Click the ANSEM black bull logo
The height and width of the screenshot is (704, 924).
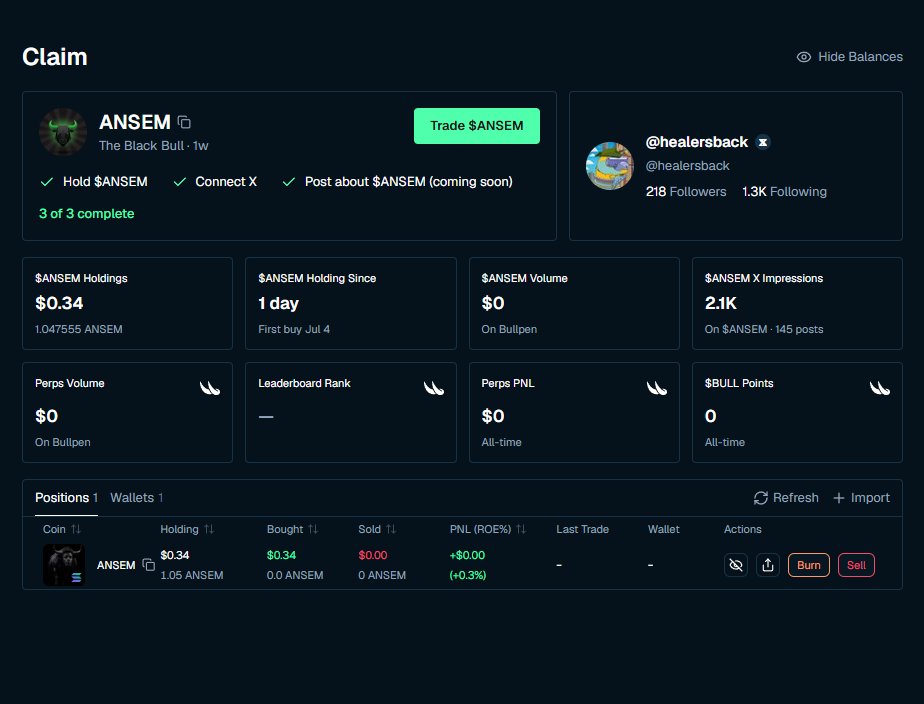[x=62, y=131]
